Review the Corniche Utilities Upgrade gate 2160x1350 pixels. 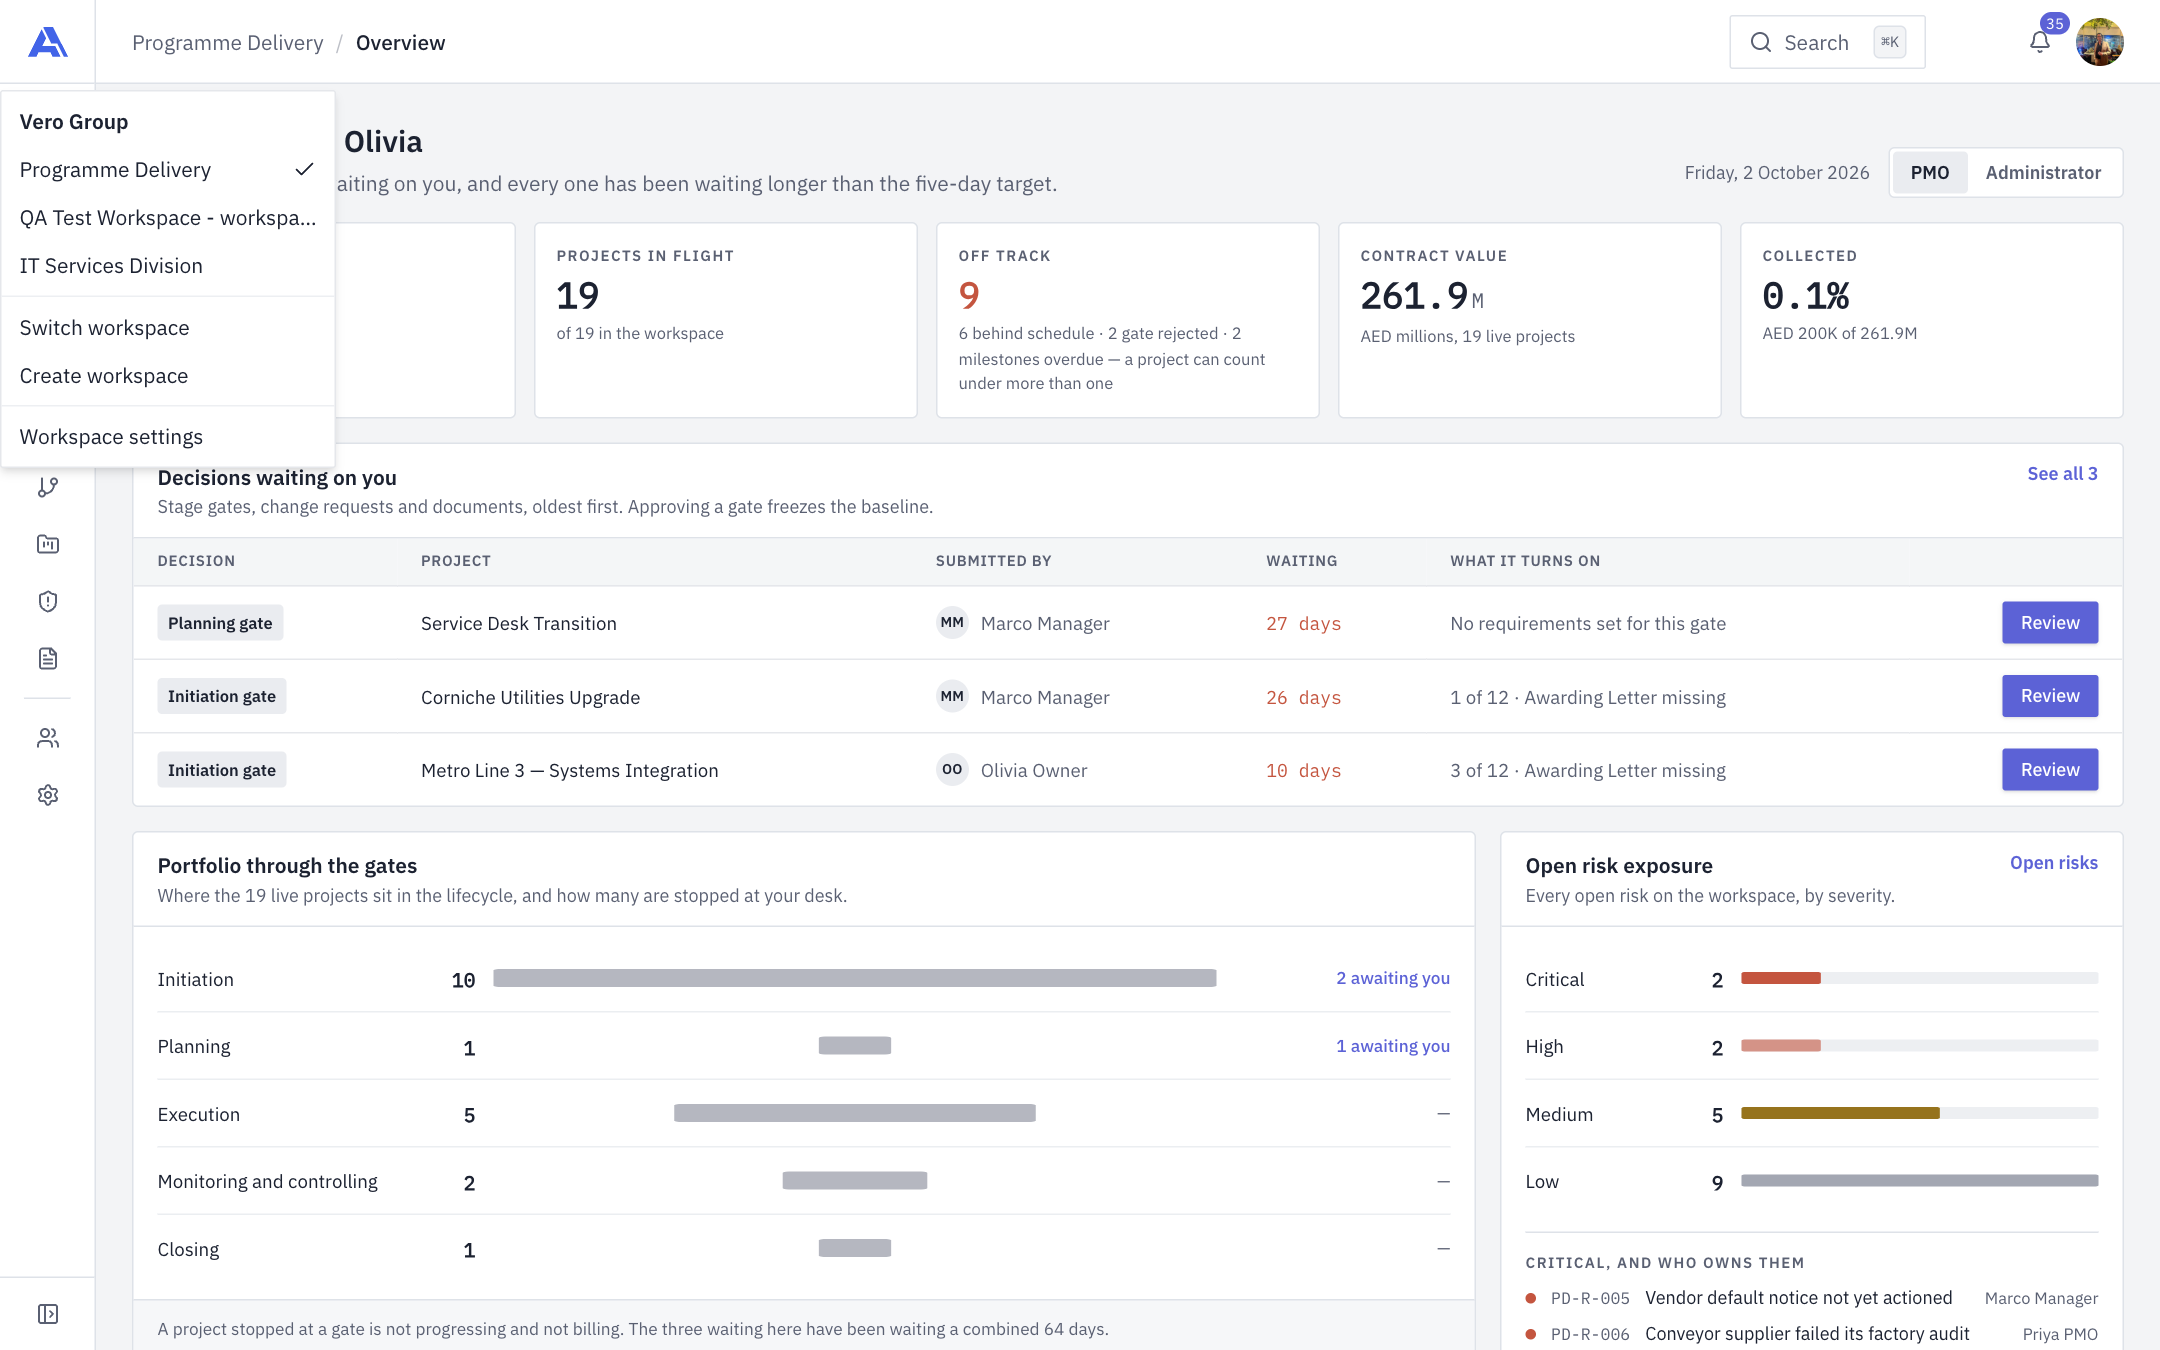(2050, 696)
